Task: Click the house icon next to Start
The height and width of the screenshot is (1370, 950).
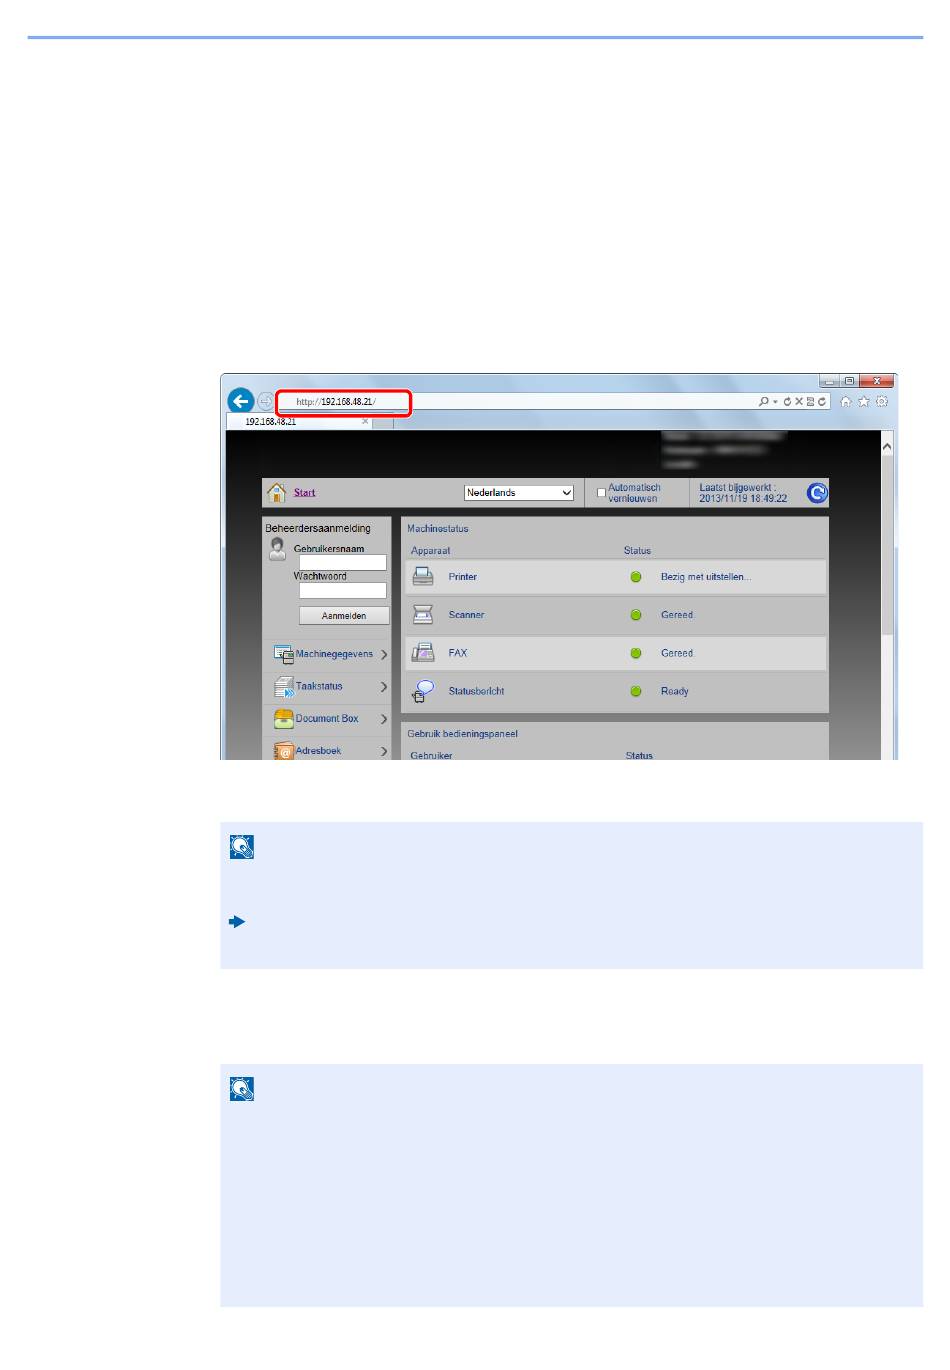Action: pyautogui.click(x=277, y=492)
